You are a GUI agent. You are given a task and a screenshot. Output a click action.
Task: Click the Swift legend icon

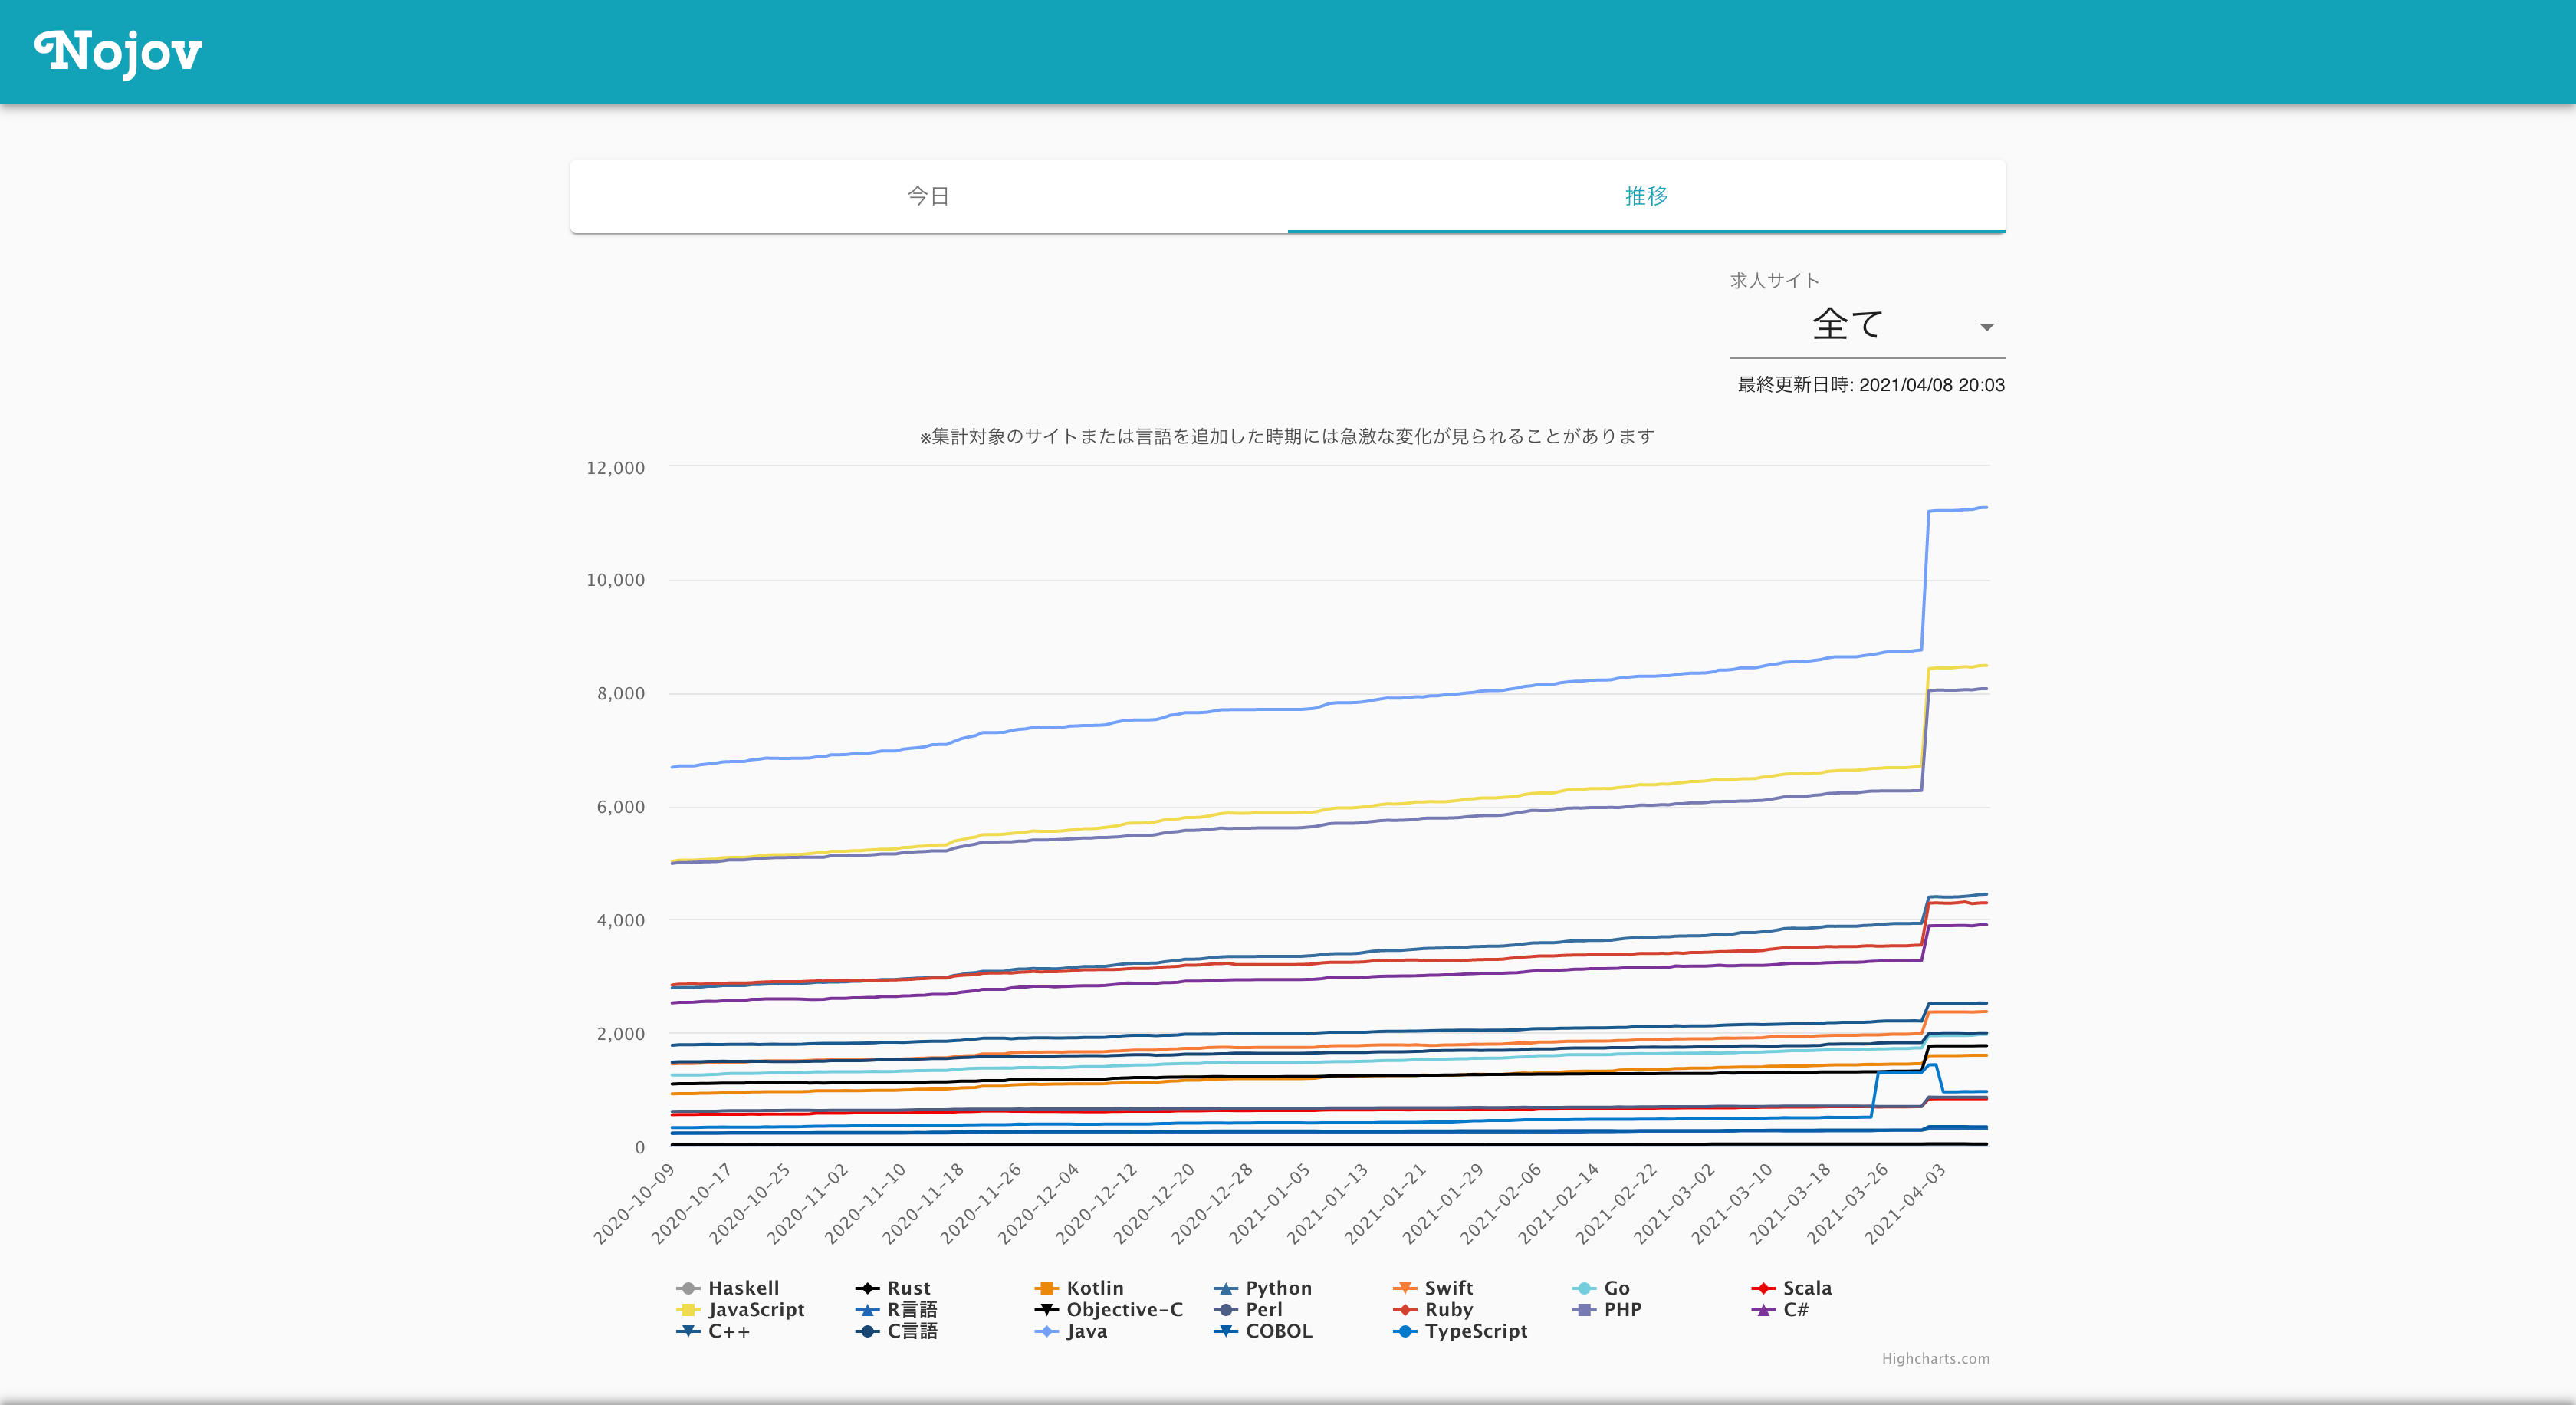(1405, 1288)
